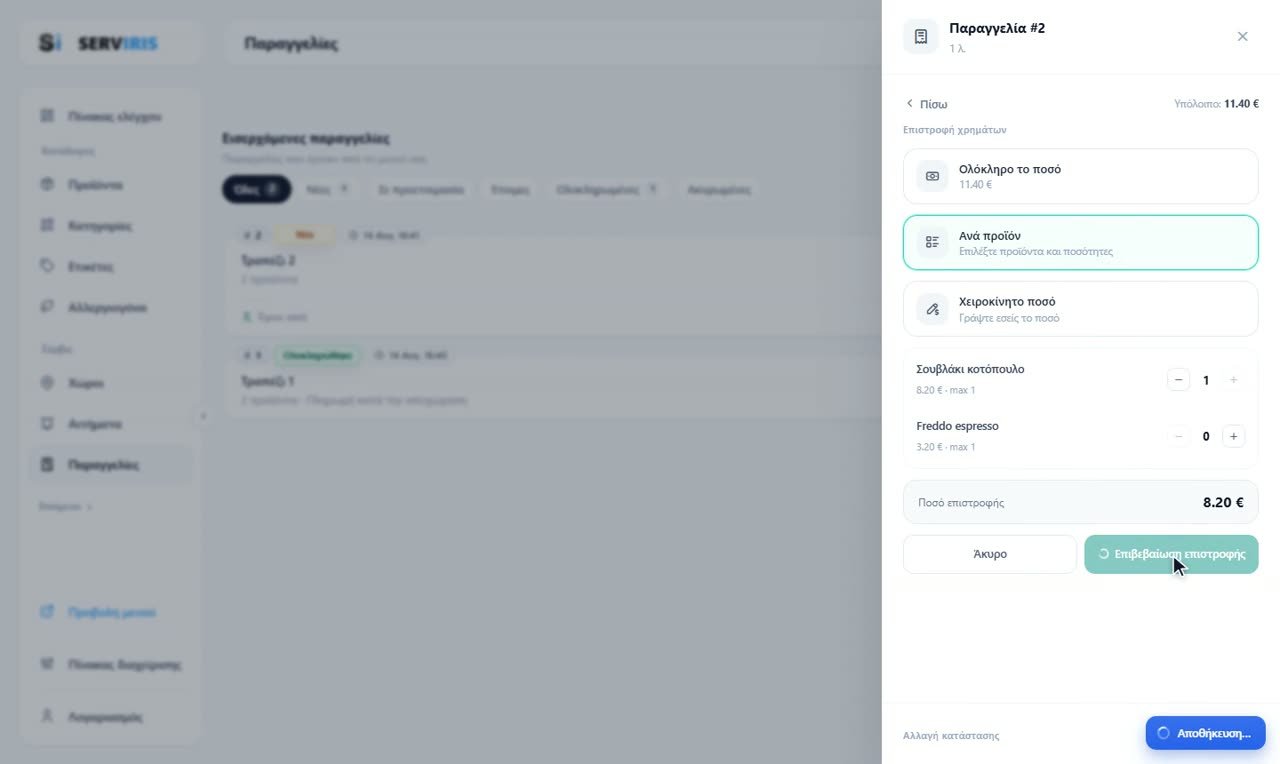Click the Ποσό επιστροφής amount field
This screenshot has width=1280, height=764.
click(x=1080, y=502)
